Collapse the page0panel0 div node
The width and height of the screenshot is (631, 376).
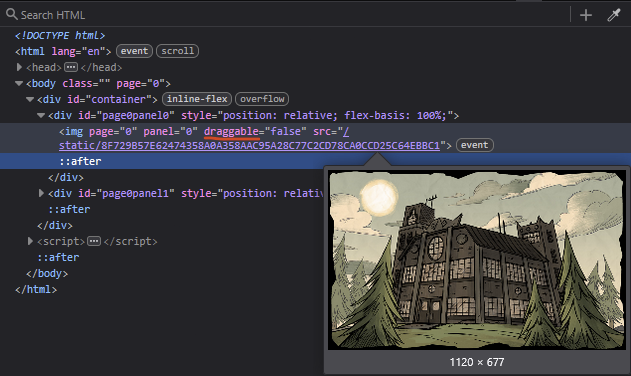[x=41, y=115]
